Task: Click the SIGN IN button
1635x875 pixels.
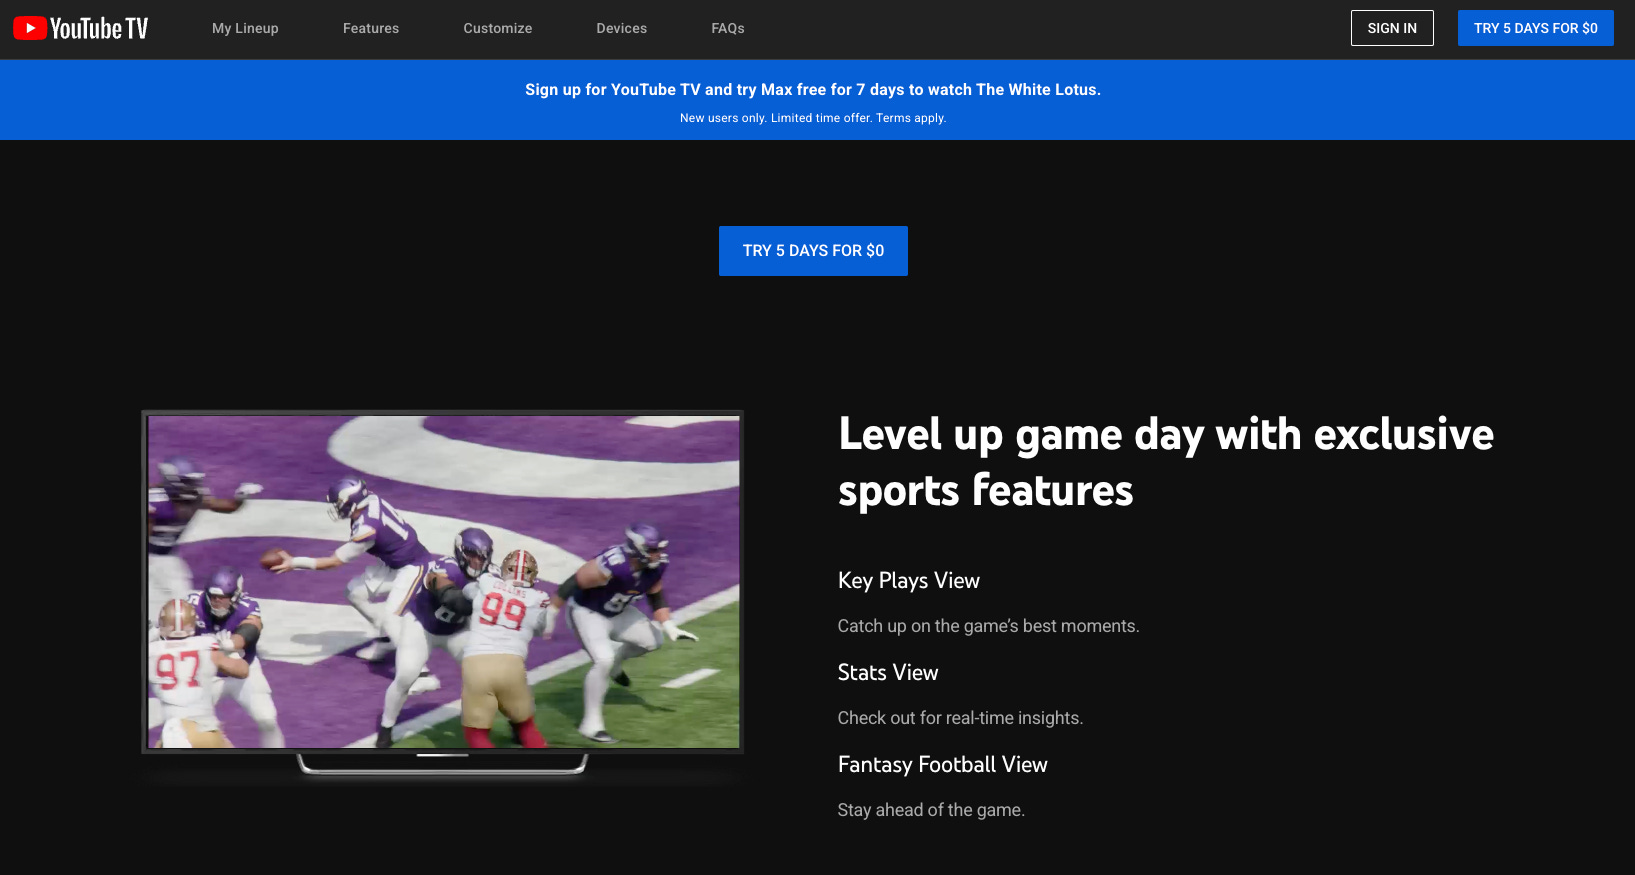Action: click(1392, 28)
